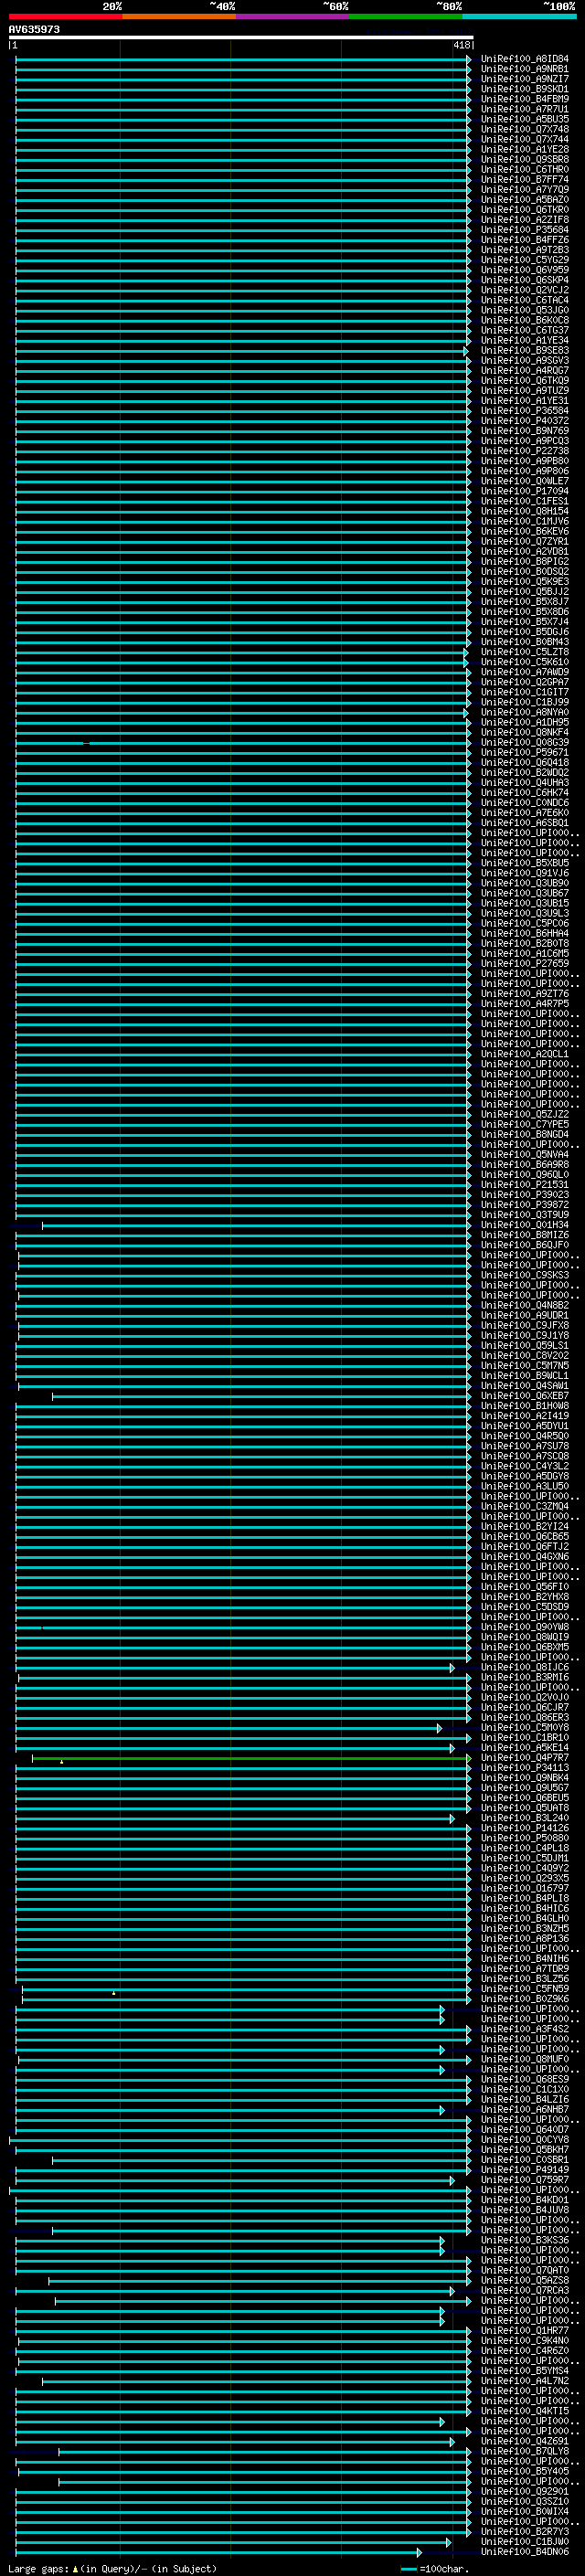The image size is (585, 2576).
Task: Select label UniRef100_A3LU50
Action: [524, 1487]
